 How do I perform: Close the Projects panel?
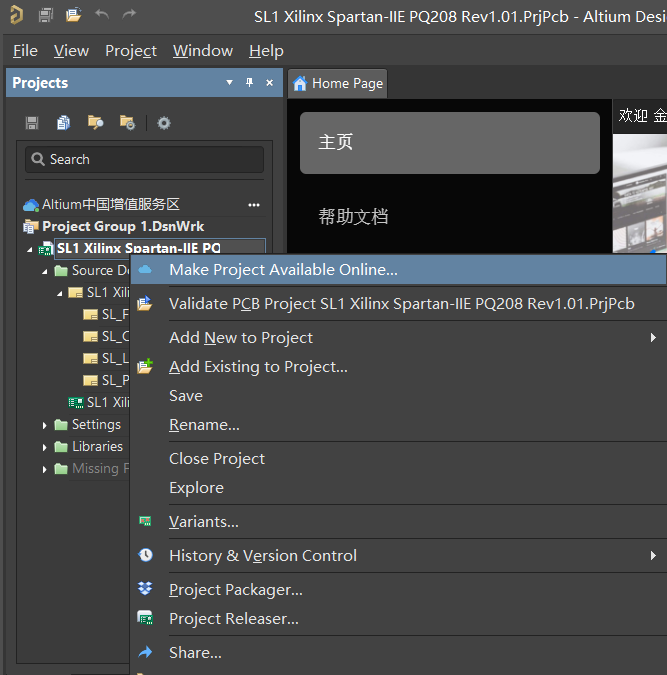pos(270,83)
